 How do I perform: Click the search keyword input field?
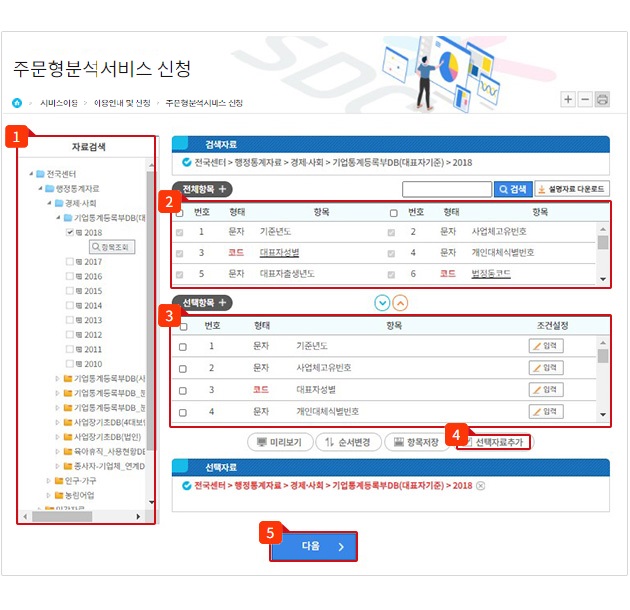(x=447, y=189)
